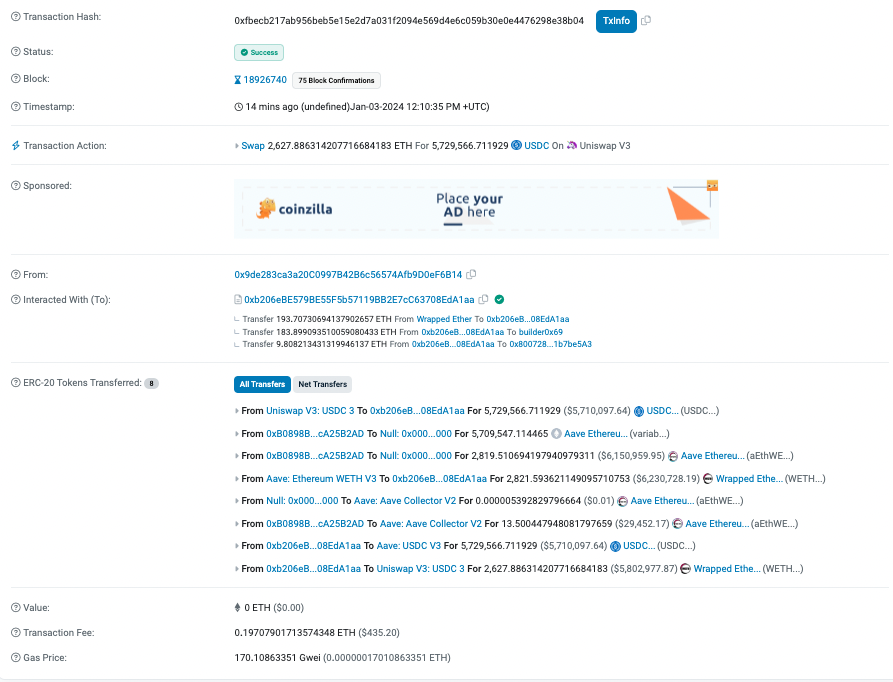893x682 pixels.
Task: Expand transfer from Aave: Ethereum WETH V3
Action: tap(237, 479)
